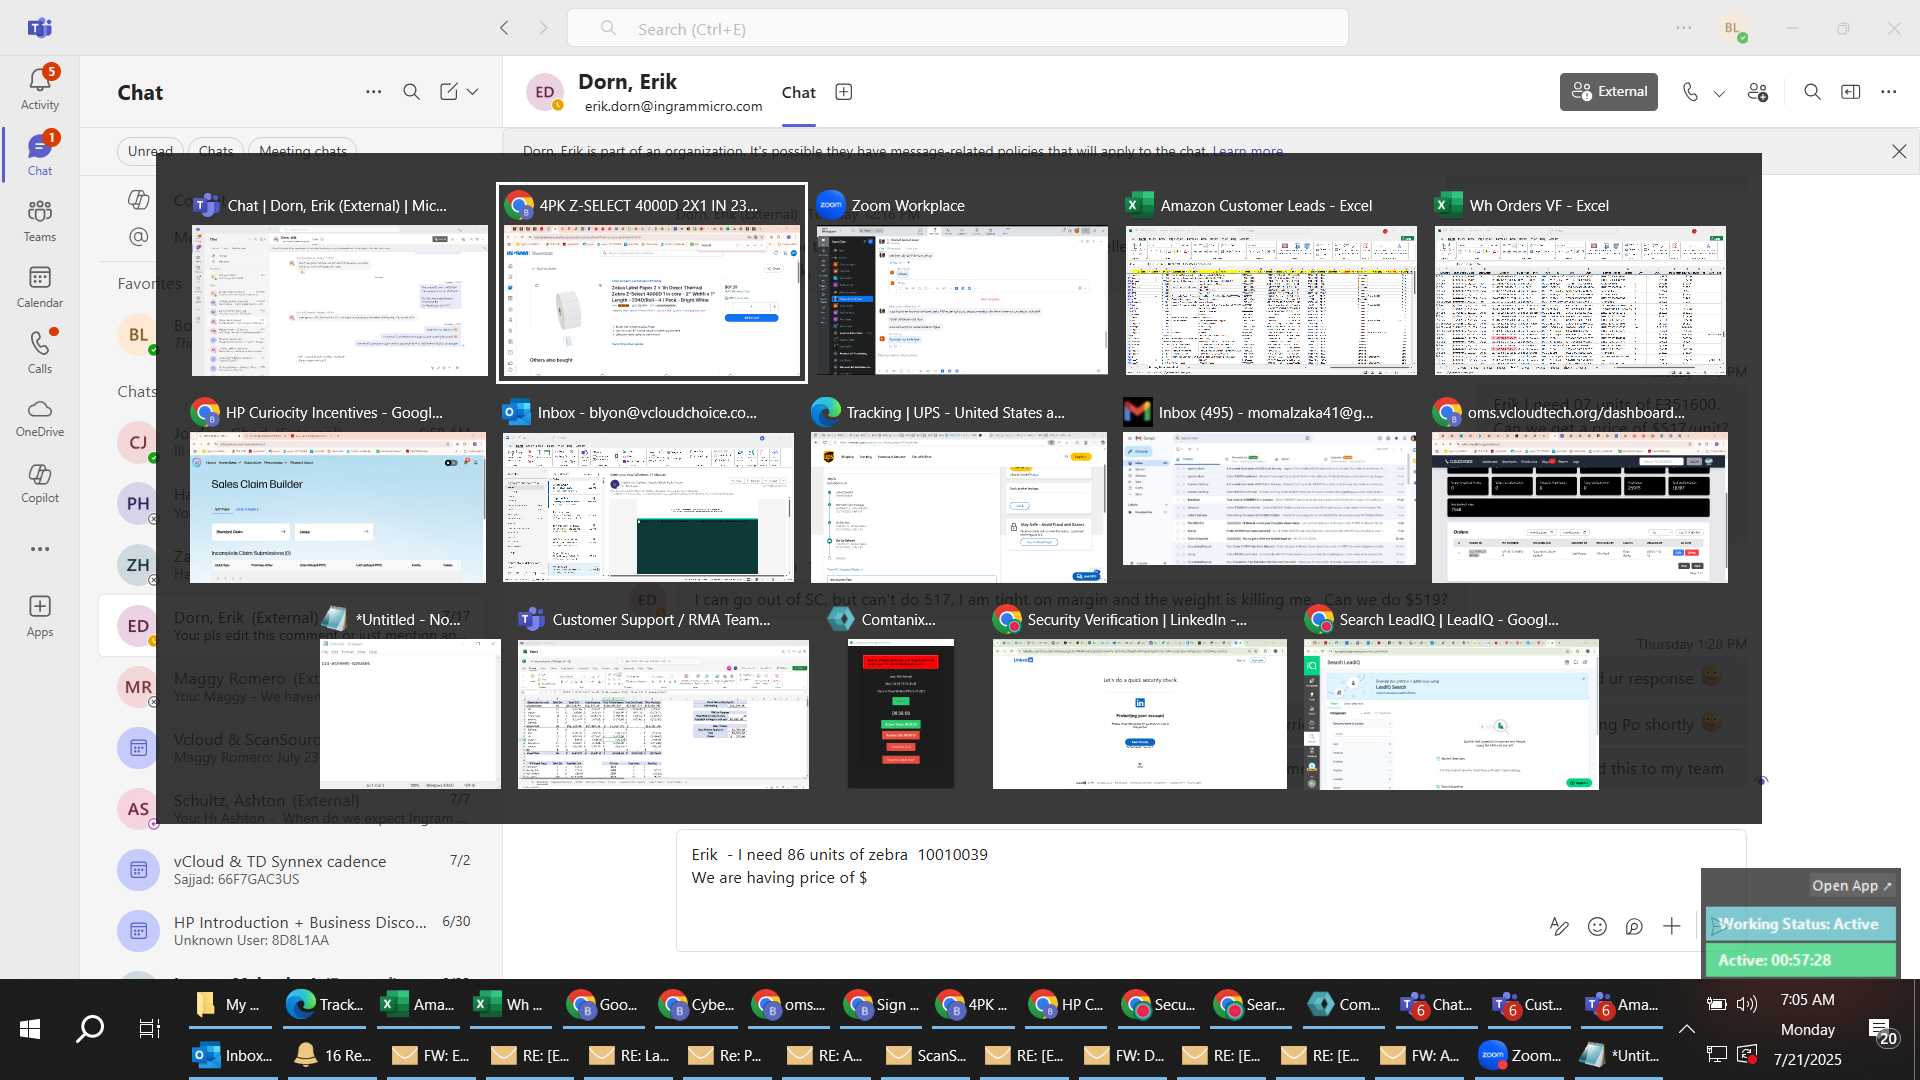
Task: Click the External label button
Action: coord(1609,91)
